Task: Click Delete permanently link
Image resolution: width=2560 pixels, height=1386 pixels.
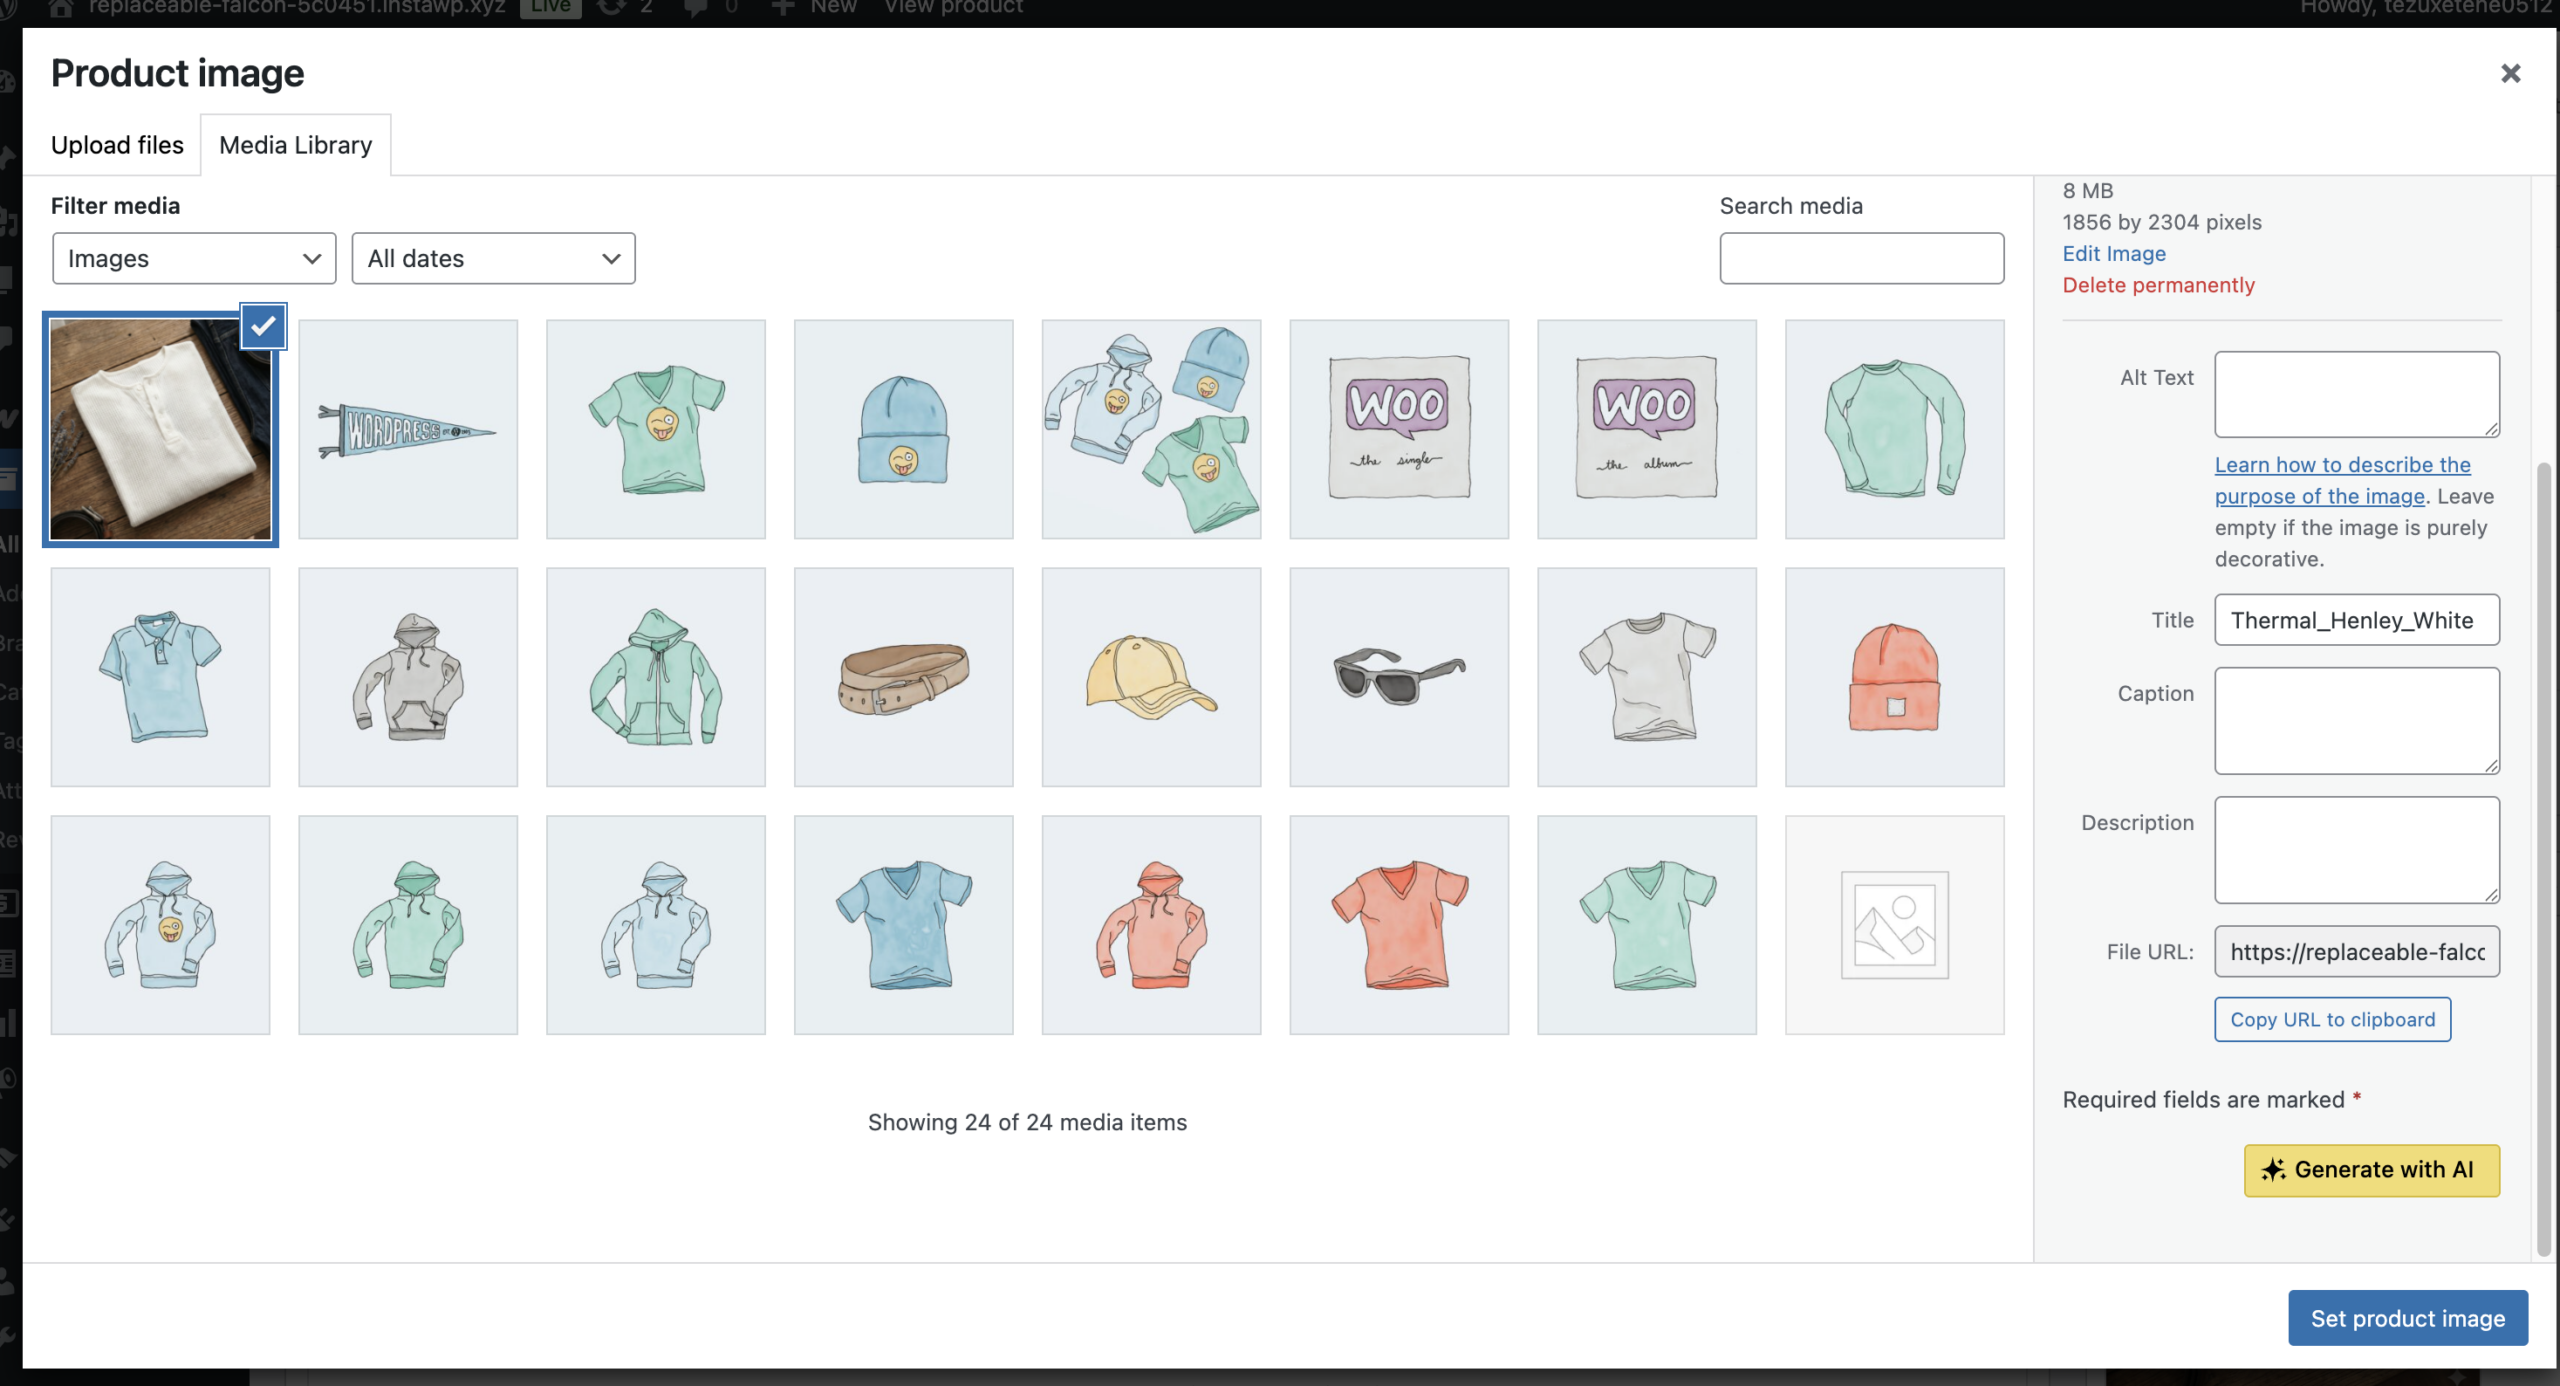Action: [2158, 285]
